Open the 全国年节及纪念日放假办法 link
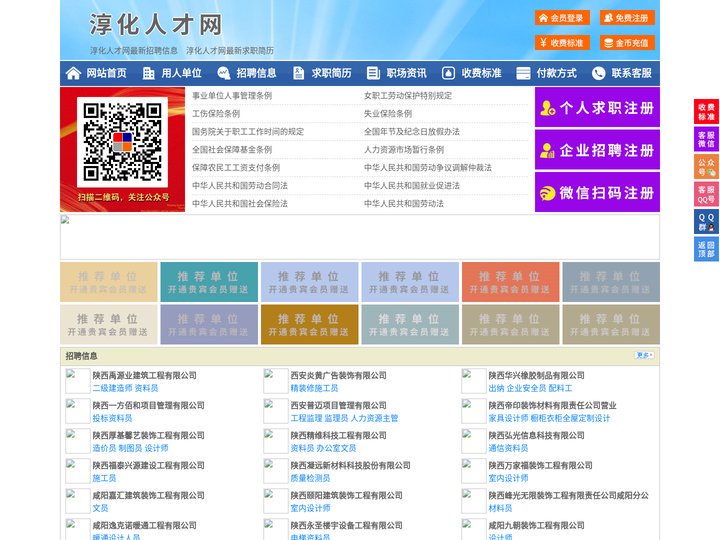This screenshot has height=540, width=720. click(x=412, y=131)
